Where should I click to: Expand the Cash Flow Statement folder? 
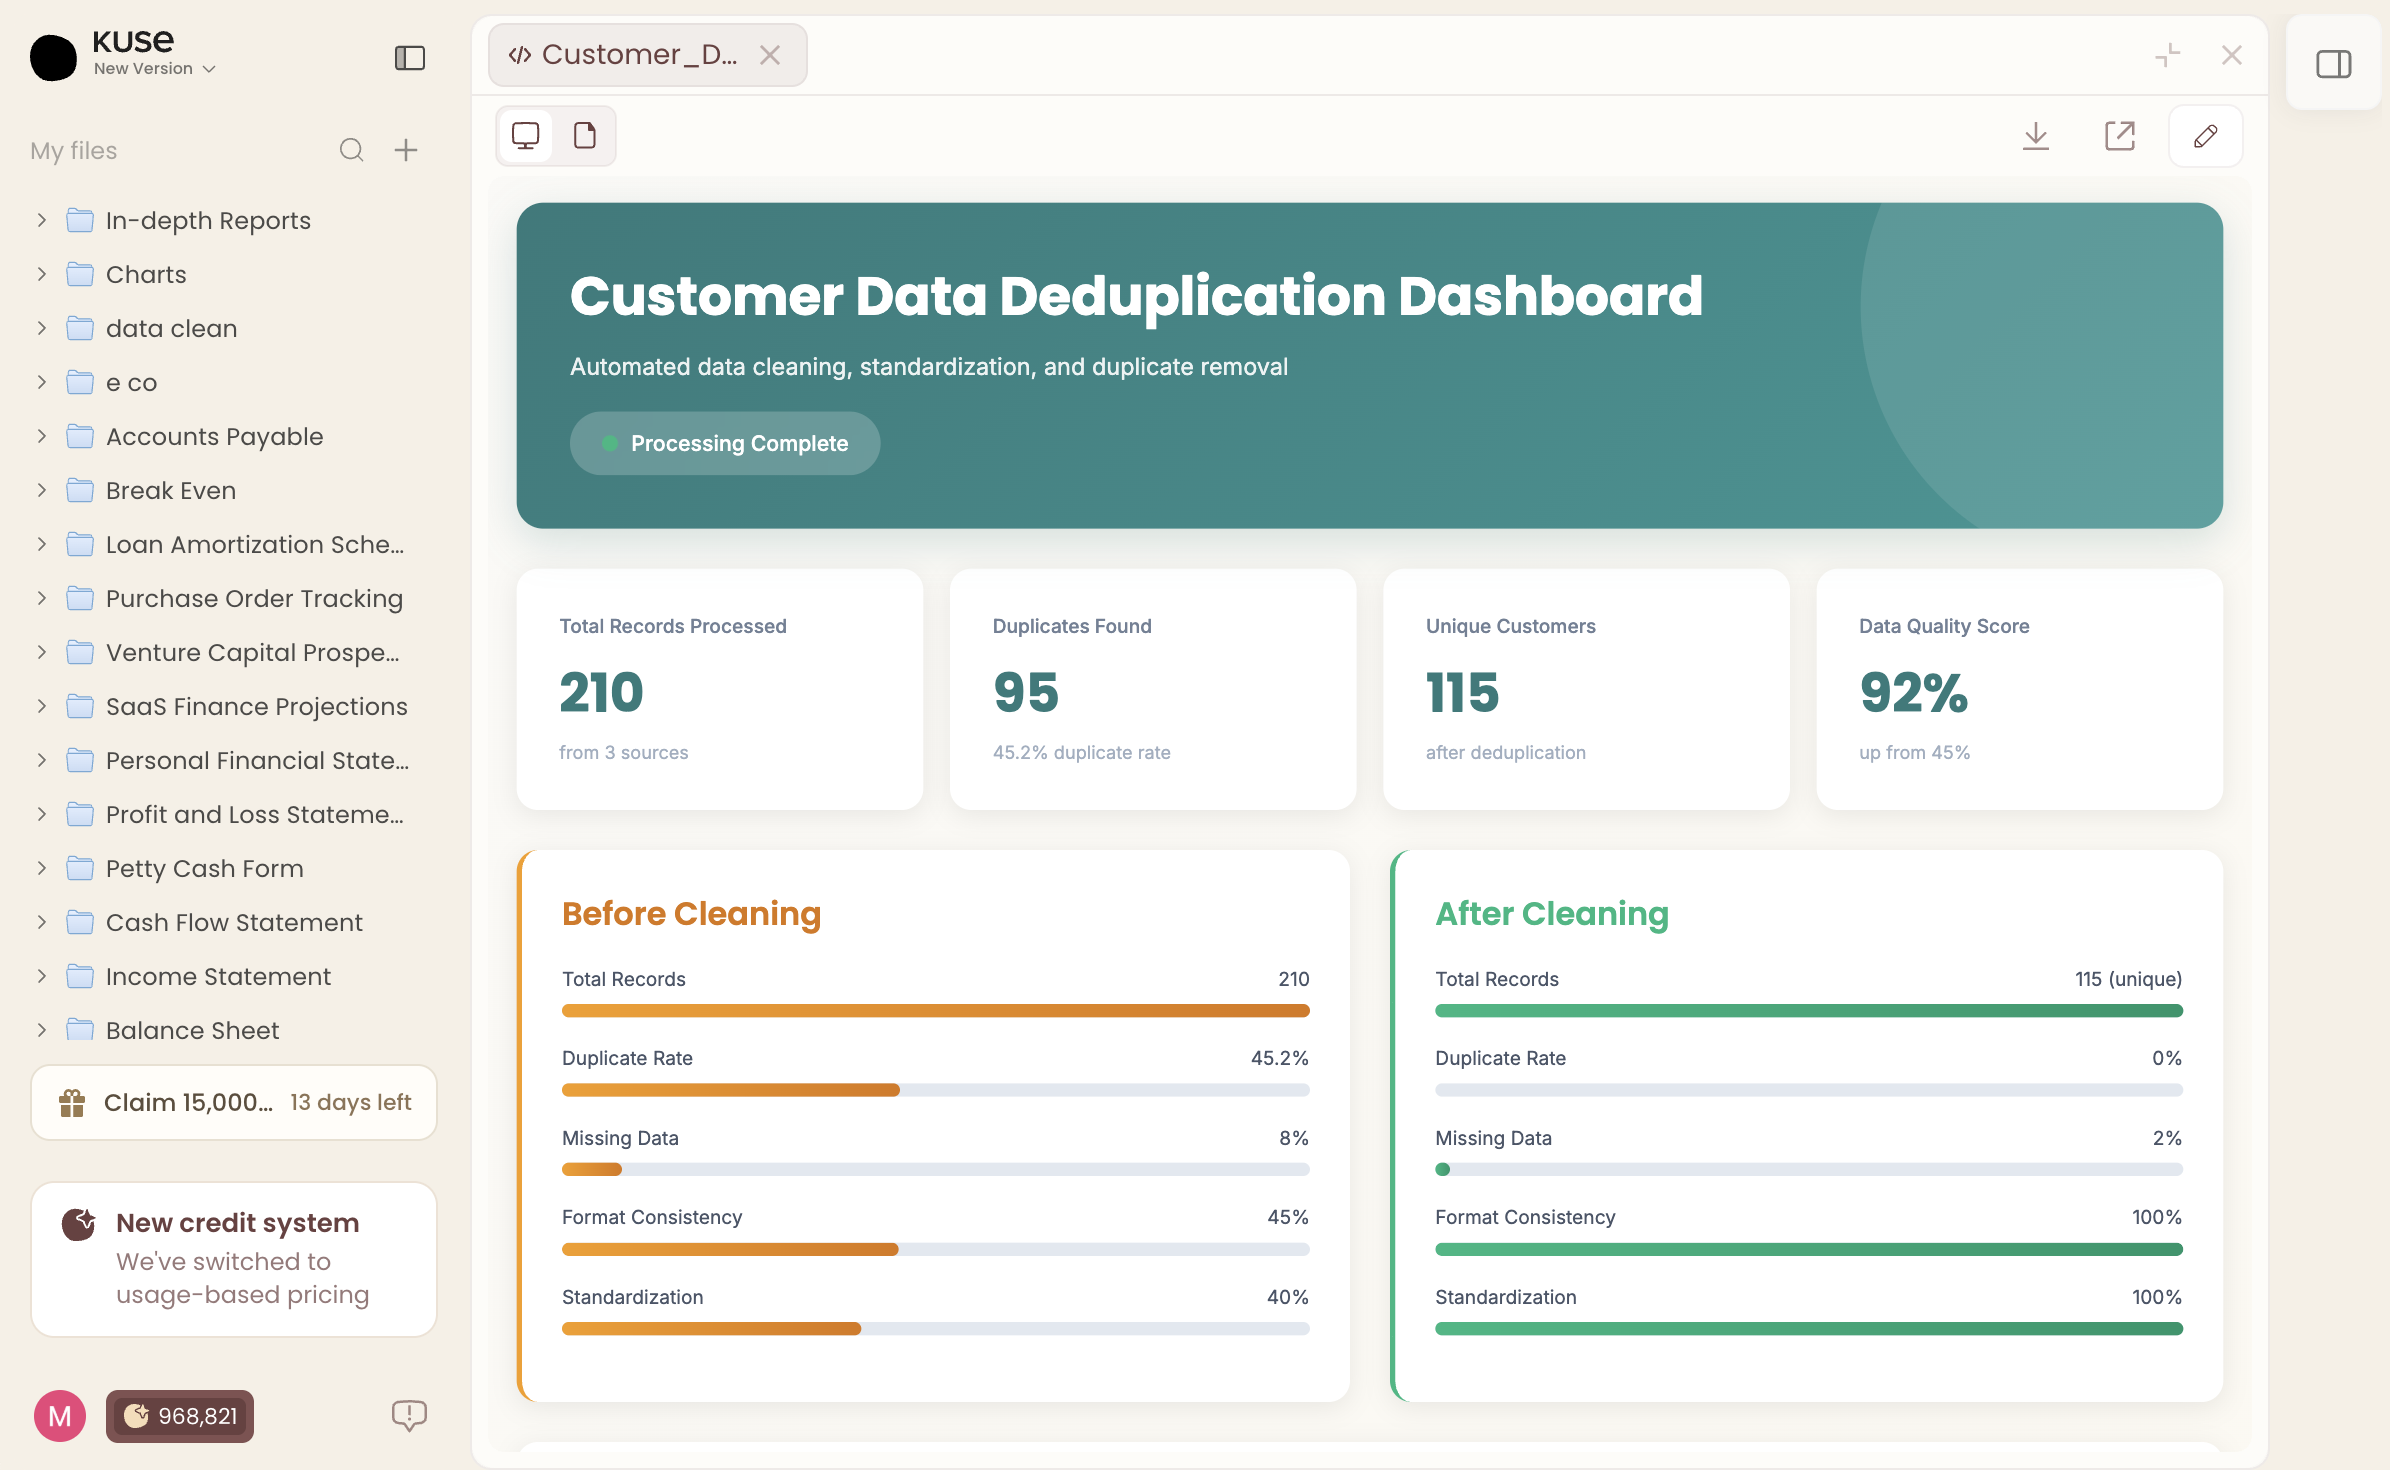tap(42, 922)
